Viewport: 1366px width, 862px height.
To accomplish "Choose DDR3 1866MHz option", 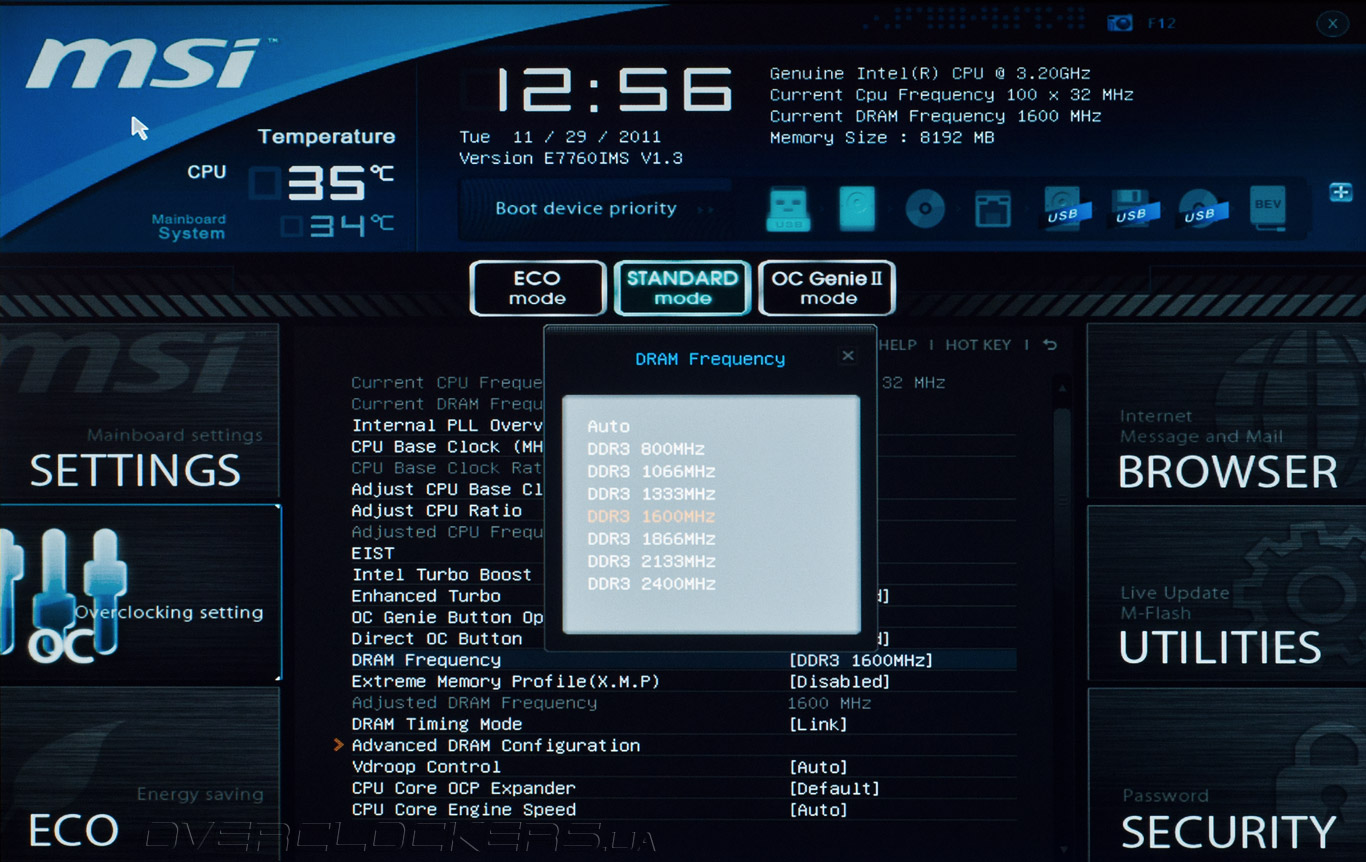I will (651, 539).
